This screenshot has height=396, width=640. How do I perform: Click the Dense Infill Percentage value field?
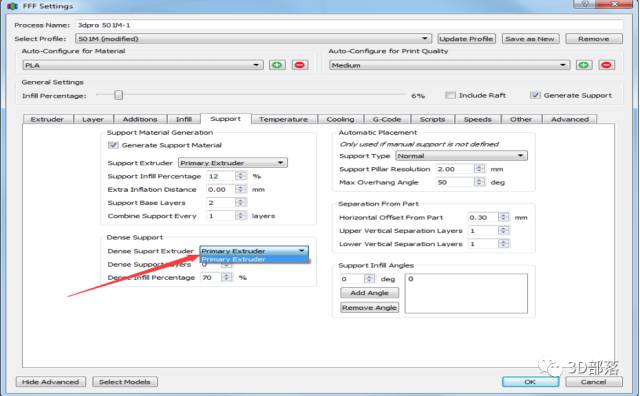click(211, 277)
